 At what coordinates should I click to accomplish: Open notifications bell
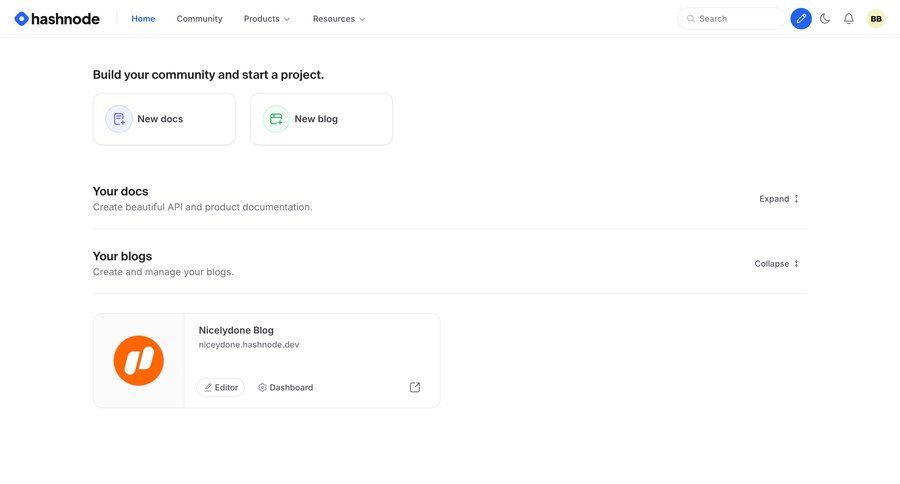click(x=848, y=19)
